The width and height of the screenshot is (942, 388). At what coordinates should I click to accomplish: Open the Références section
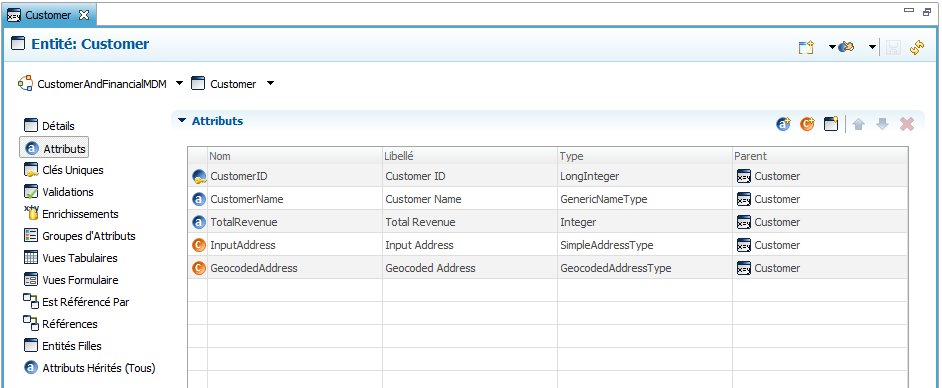point(70,324)
